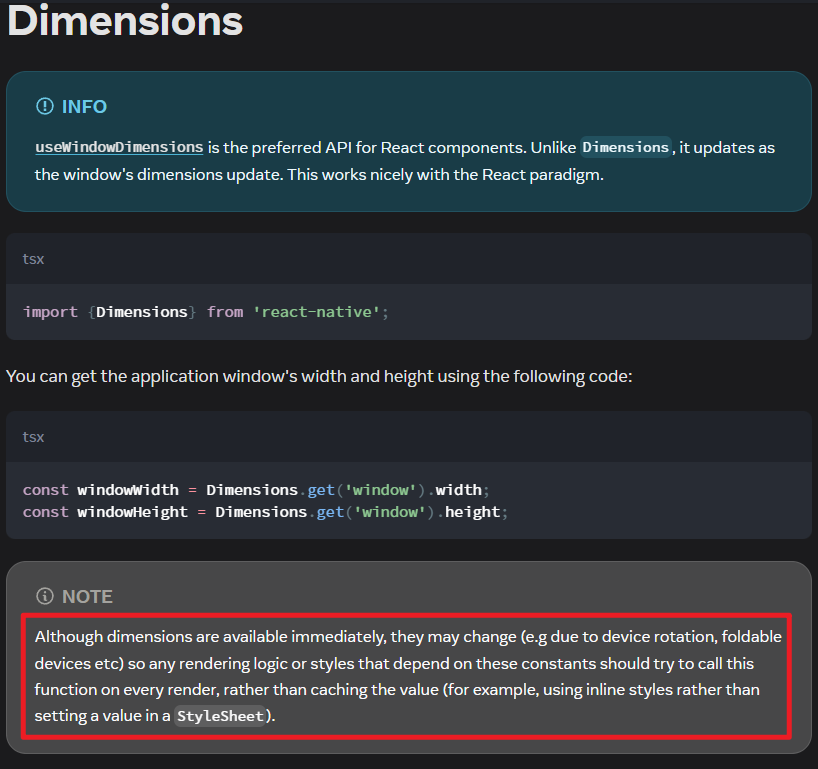
Task: Click the sentence about application window's width
Action: [x=319, y=377]
